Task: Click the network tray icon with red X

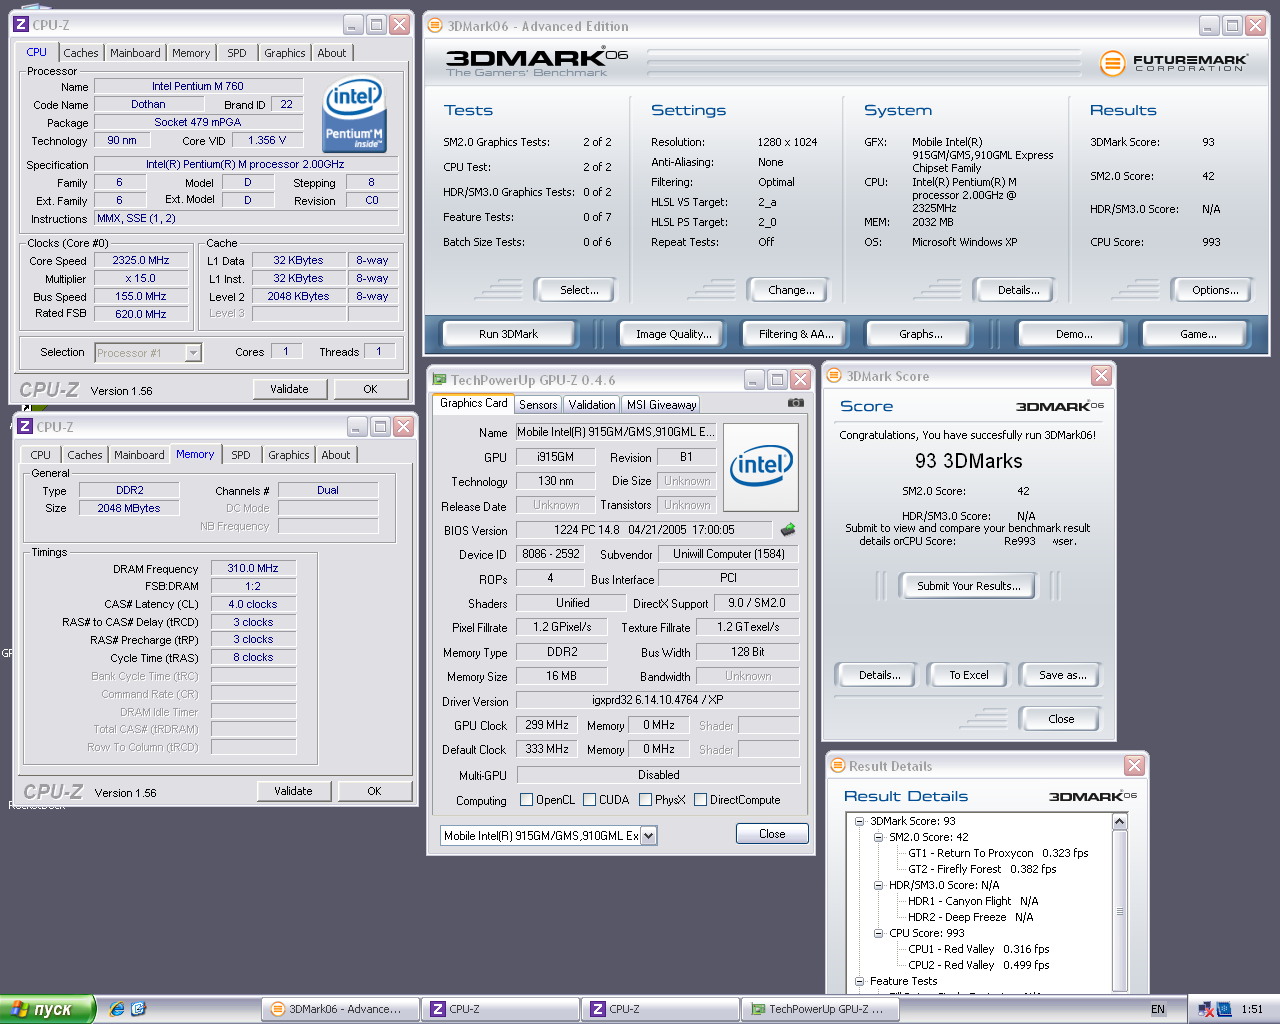Action: [x=1205, y=1009]
